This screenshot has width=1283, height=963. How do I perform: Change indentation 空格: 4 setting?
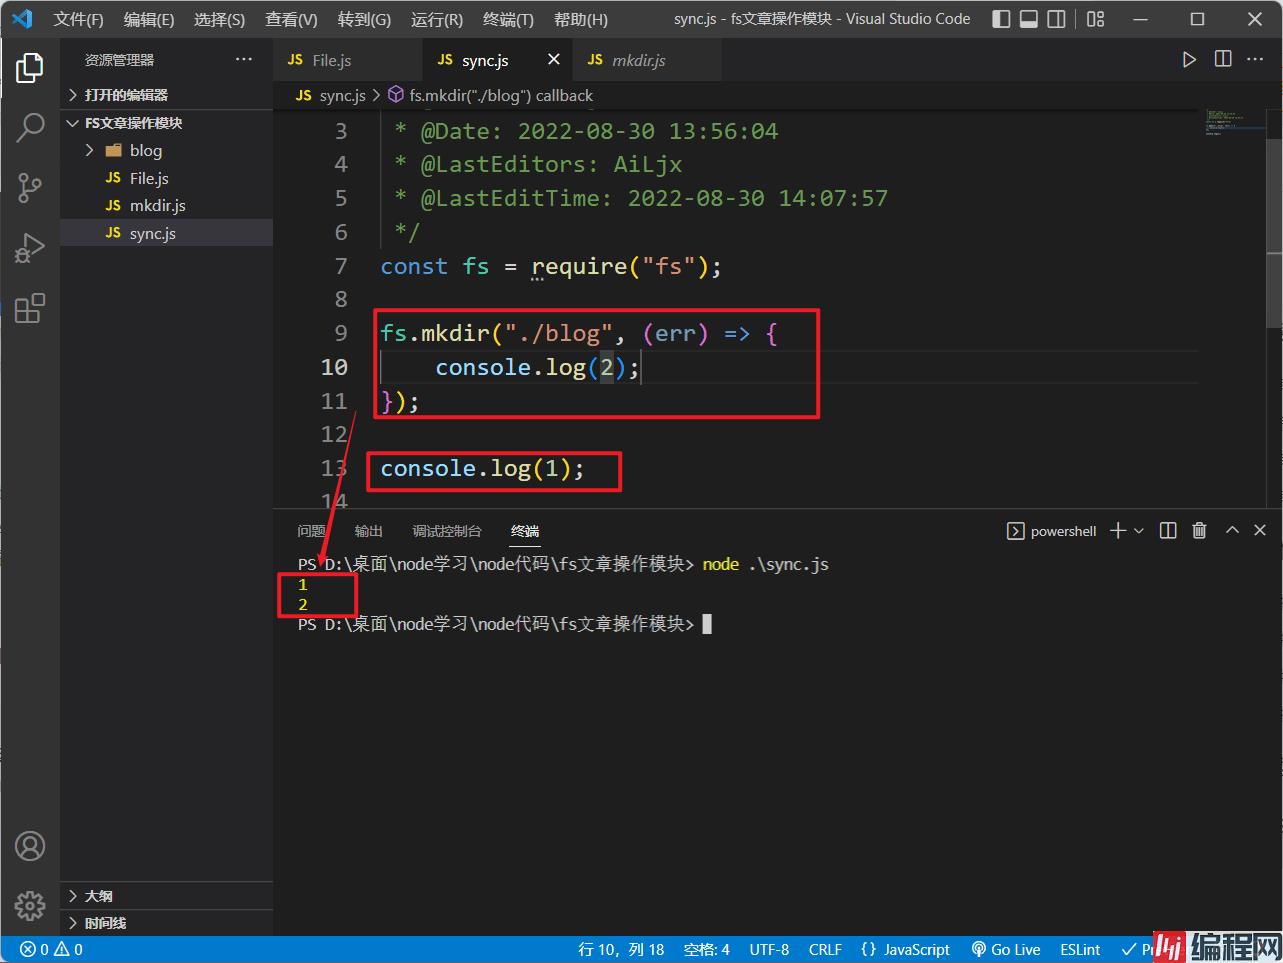point(707,950)
